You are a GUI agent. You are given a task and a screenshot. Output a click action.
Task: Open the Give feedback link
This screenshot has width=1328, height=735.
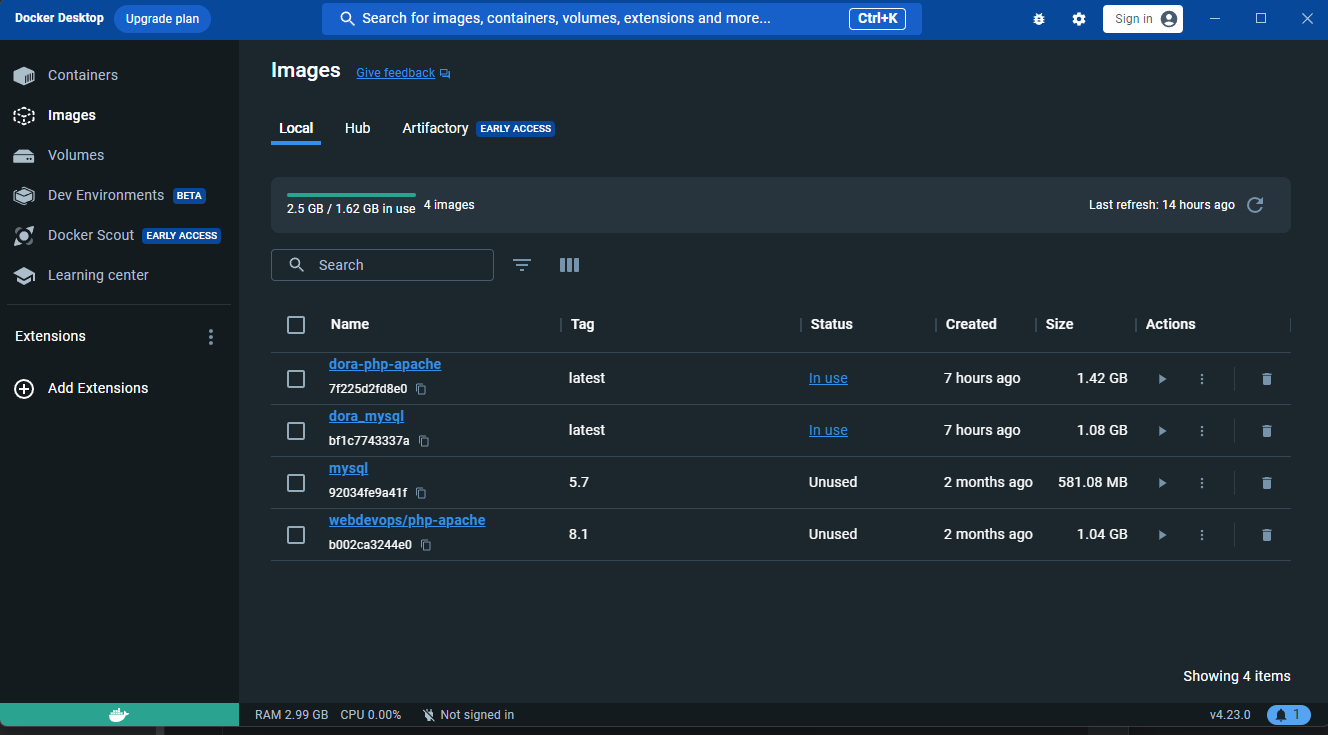(396, 73)
